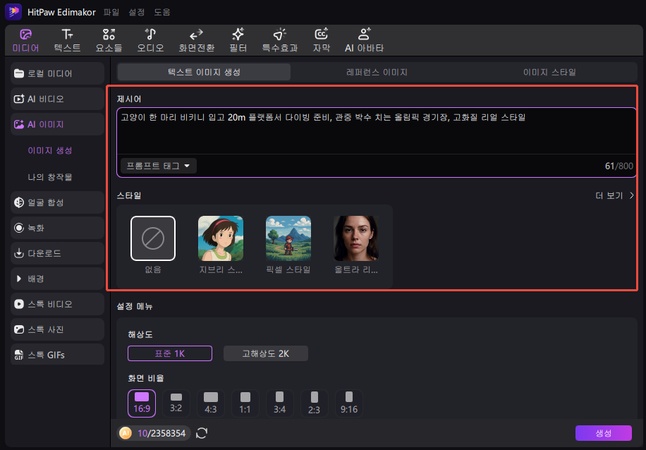Choose the 3:2 aspect ratio

pyautogui.click(x=176, y=403)
